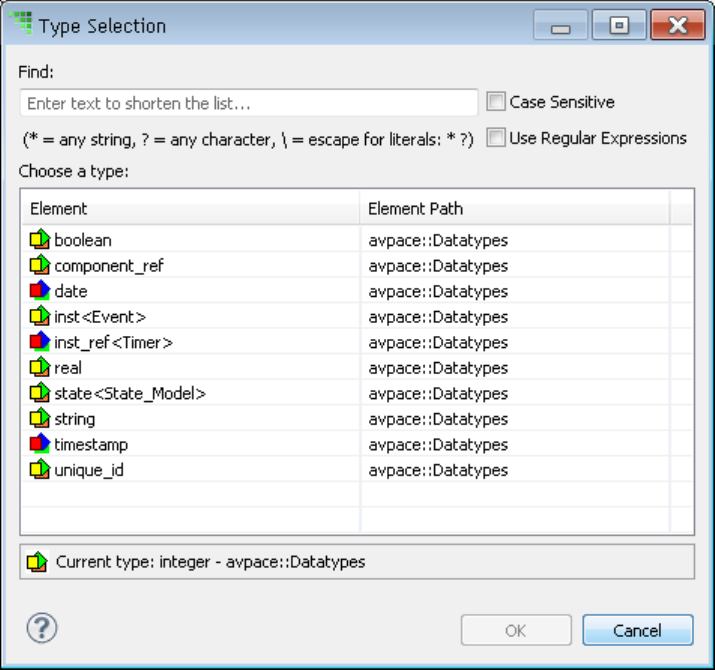Screen dimensions: 715x670
Task: Close the Type Selection dialog window
Action: point(672,27)
